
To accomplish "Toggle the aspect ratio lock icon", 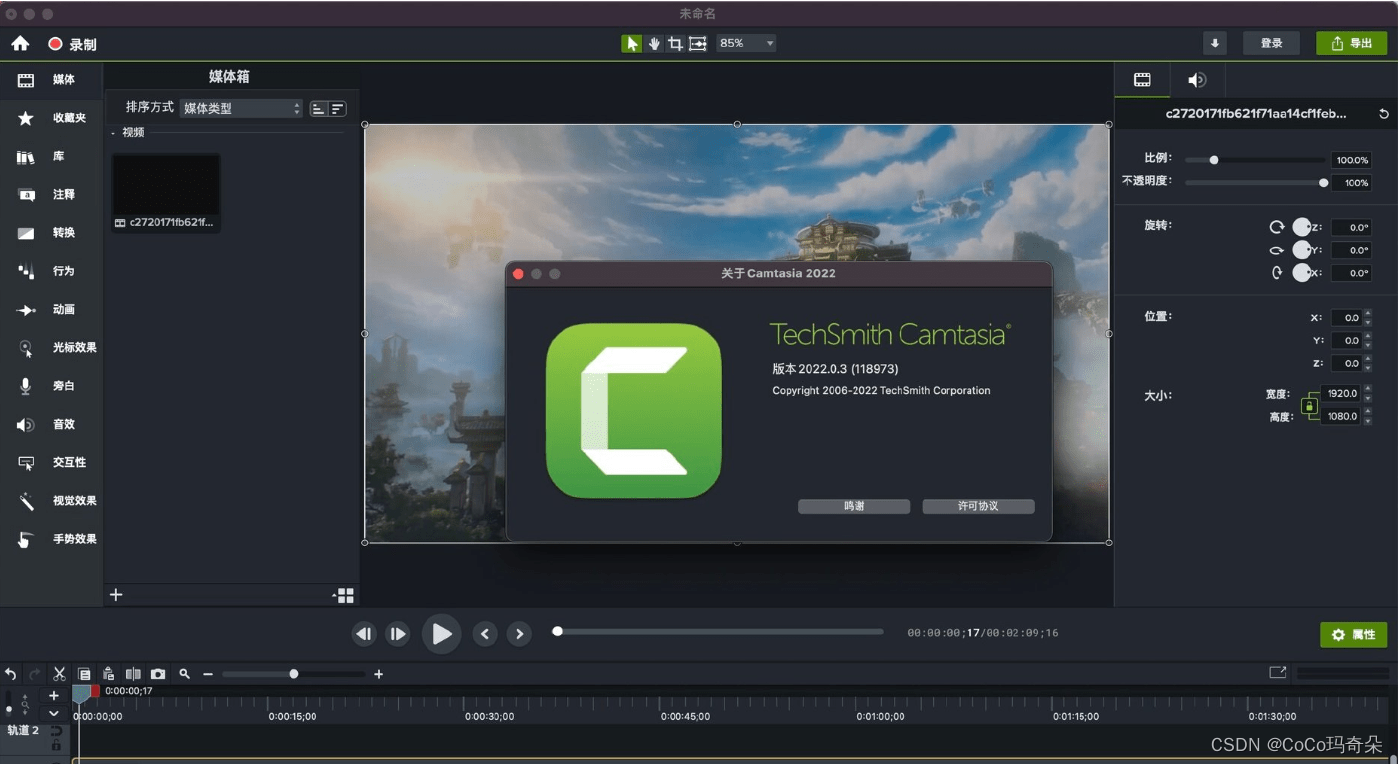I will coord(1309,406).
